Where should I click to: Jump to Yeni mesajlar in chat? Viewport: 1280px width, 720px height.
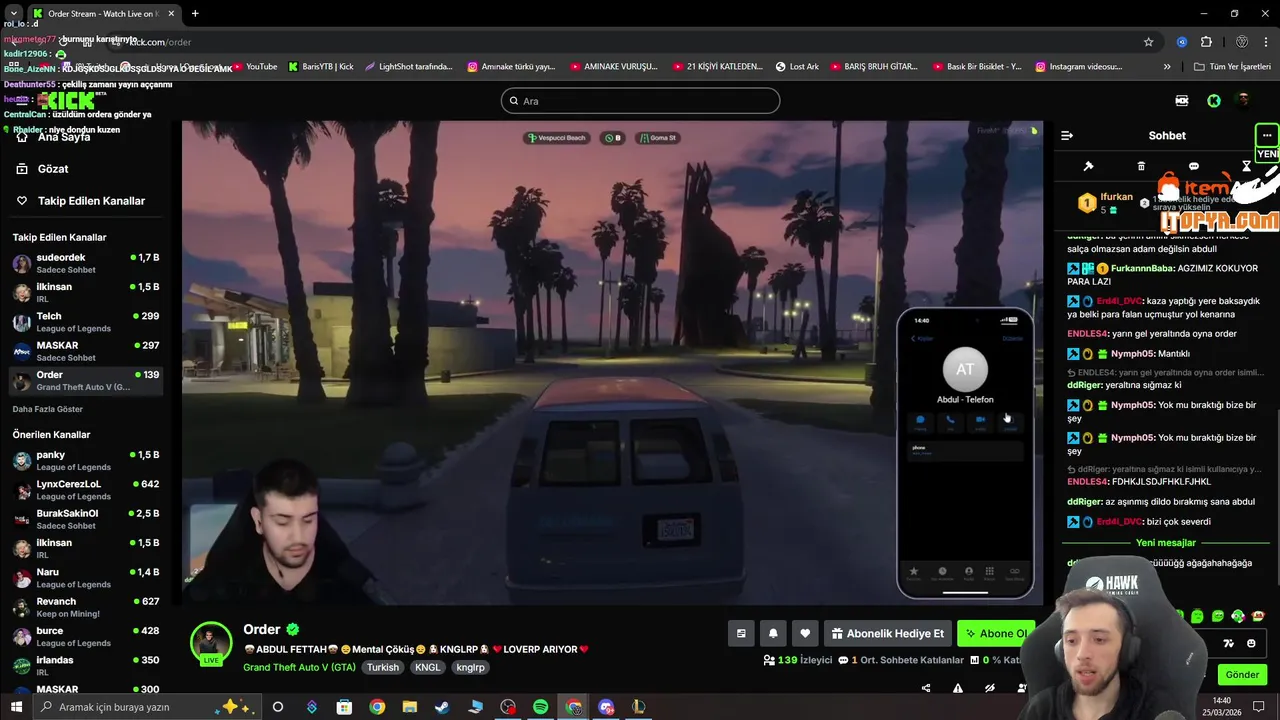tap(1166, 543)
